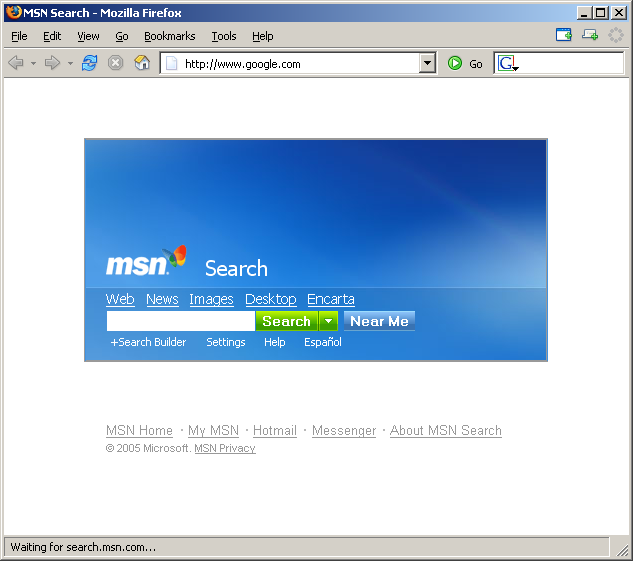The height and width of the screenshot is (561, 633).
Task: Click into the Firefox search box
Action: pos(571,63)
